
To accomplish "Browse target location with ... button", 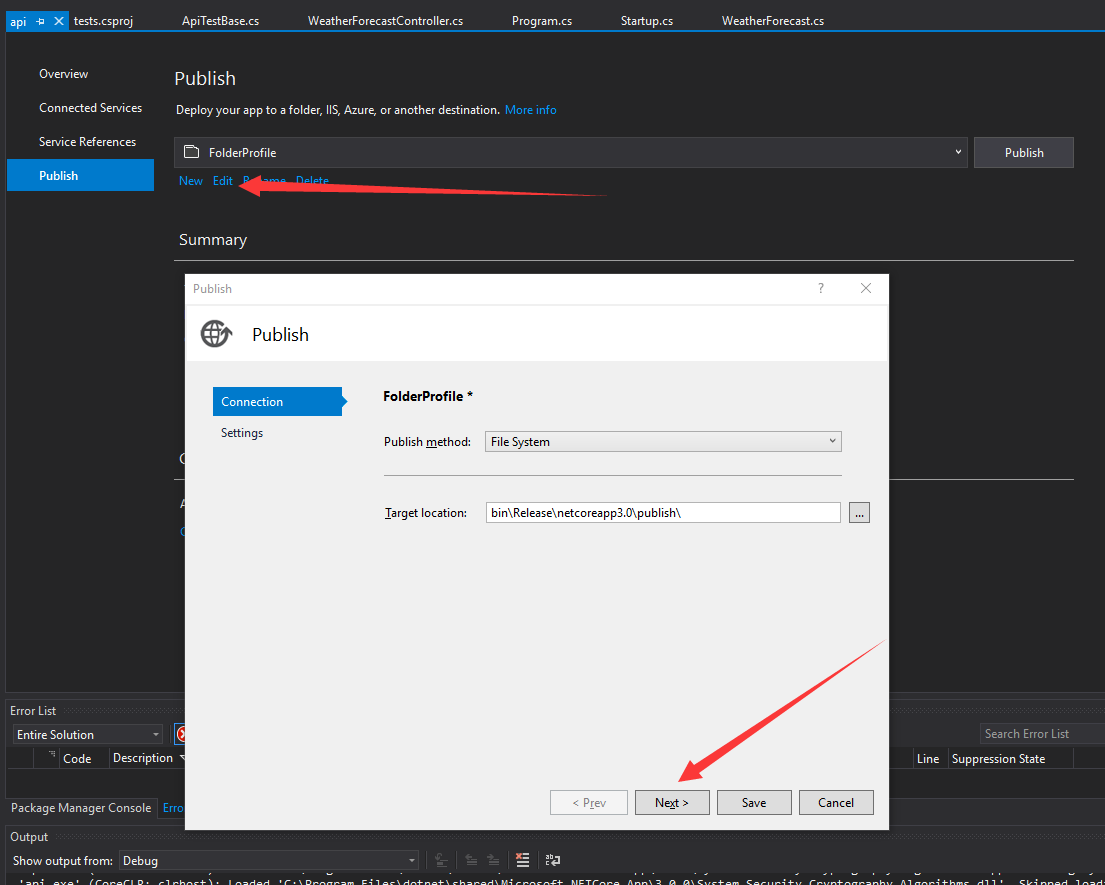I will (x=859, y=513).
